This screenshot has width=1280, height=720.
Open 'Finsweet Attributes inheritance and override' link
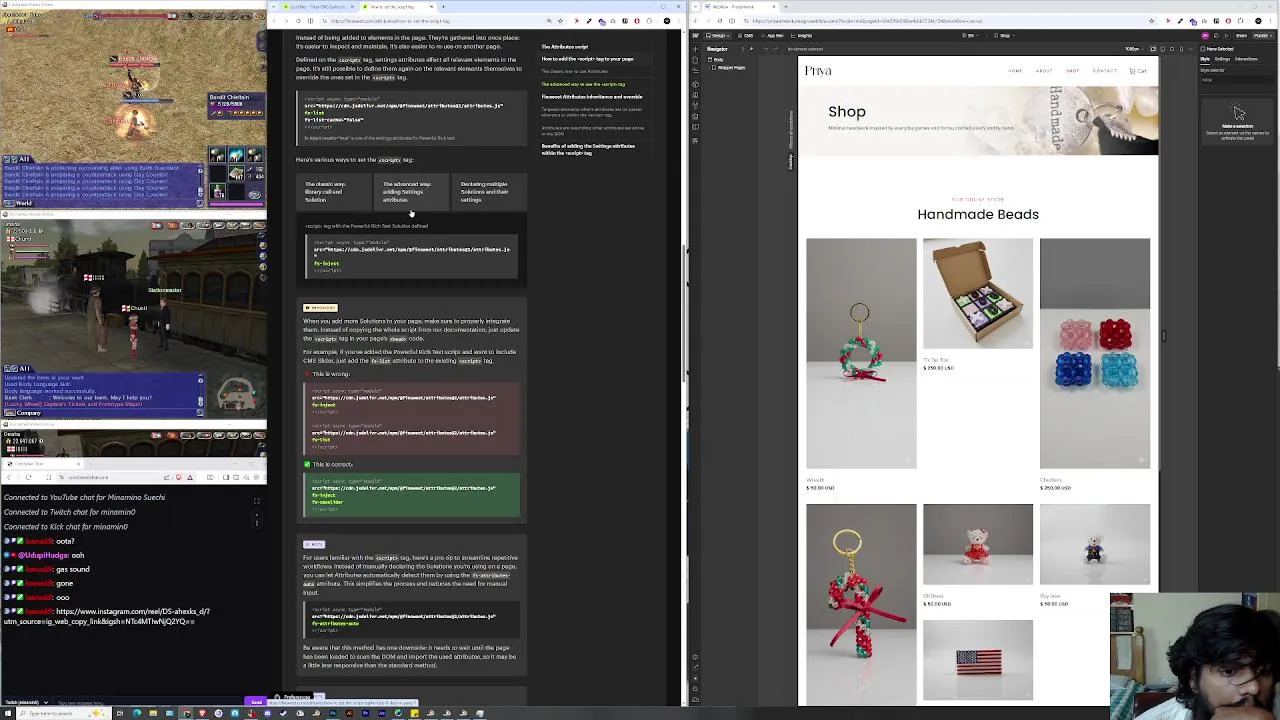click(592, 97)
